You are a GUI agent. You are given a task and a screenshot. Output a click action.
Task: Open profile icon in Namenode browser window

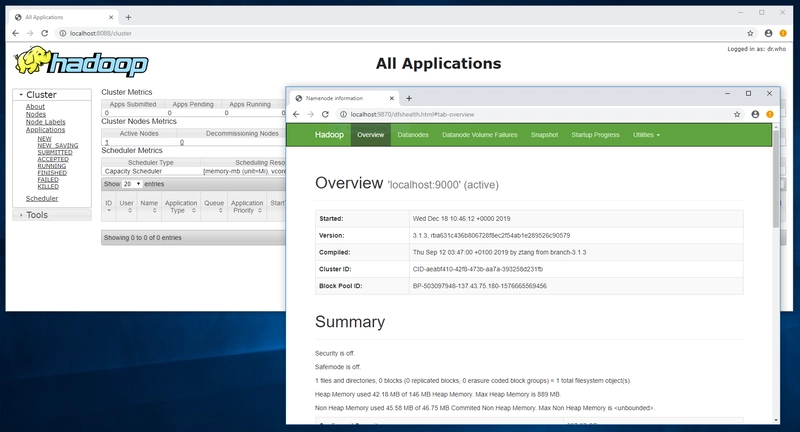(754, 115)
